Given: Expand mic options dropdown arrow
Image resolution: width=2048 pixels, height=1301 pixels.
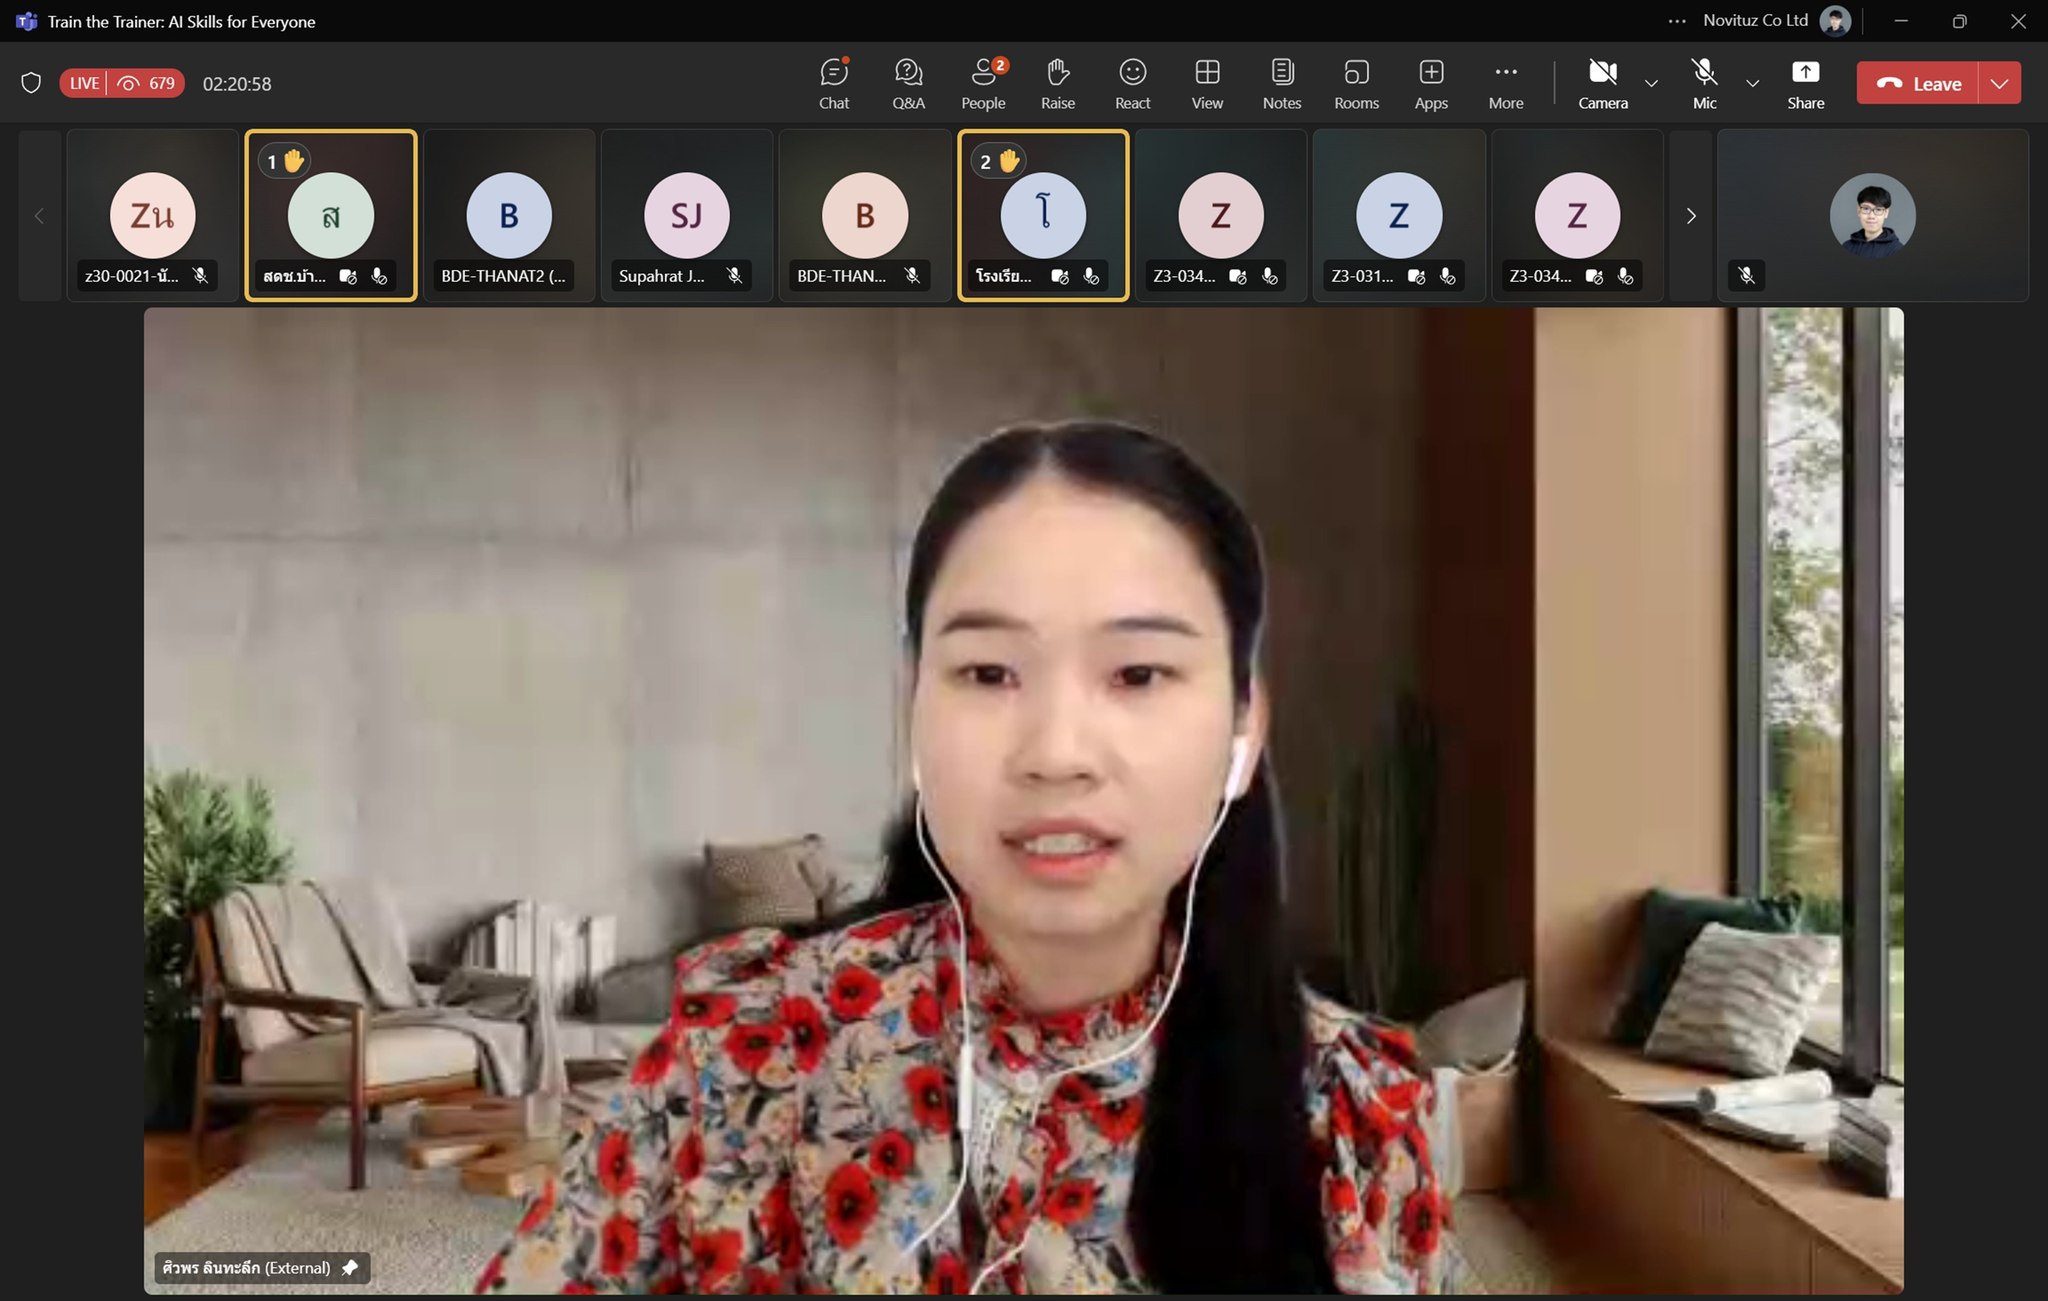Looking at the screenshot, I should [1752, 83].
